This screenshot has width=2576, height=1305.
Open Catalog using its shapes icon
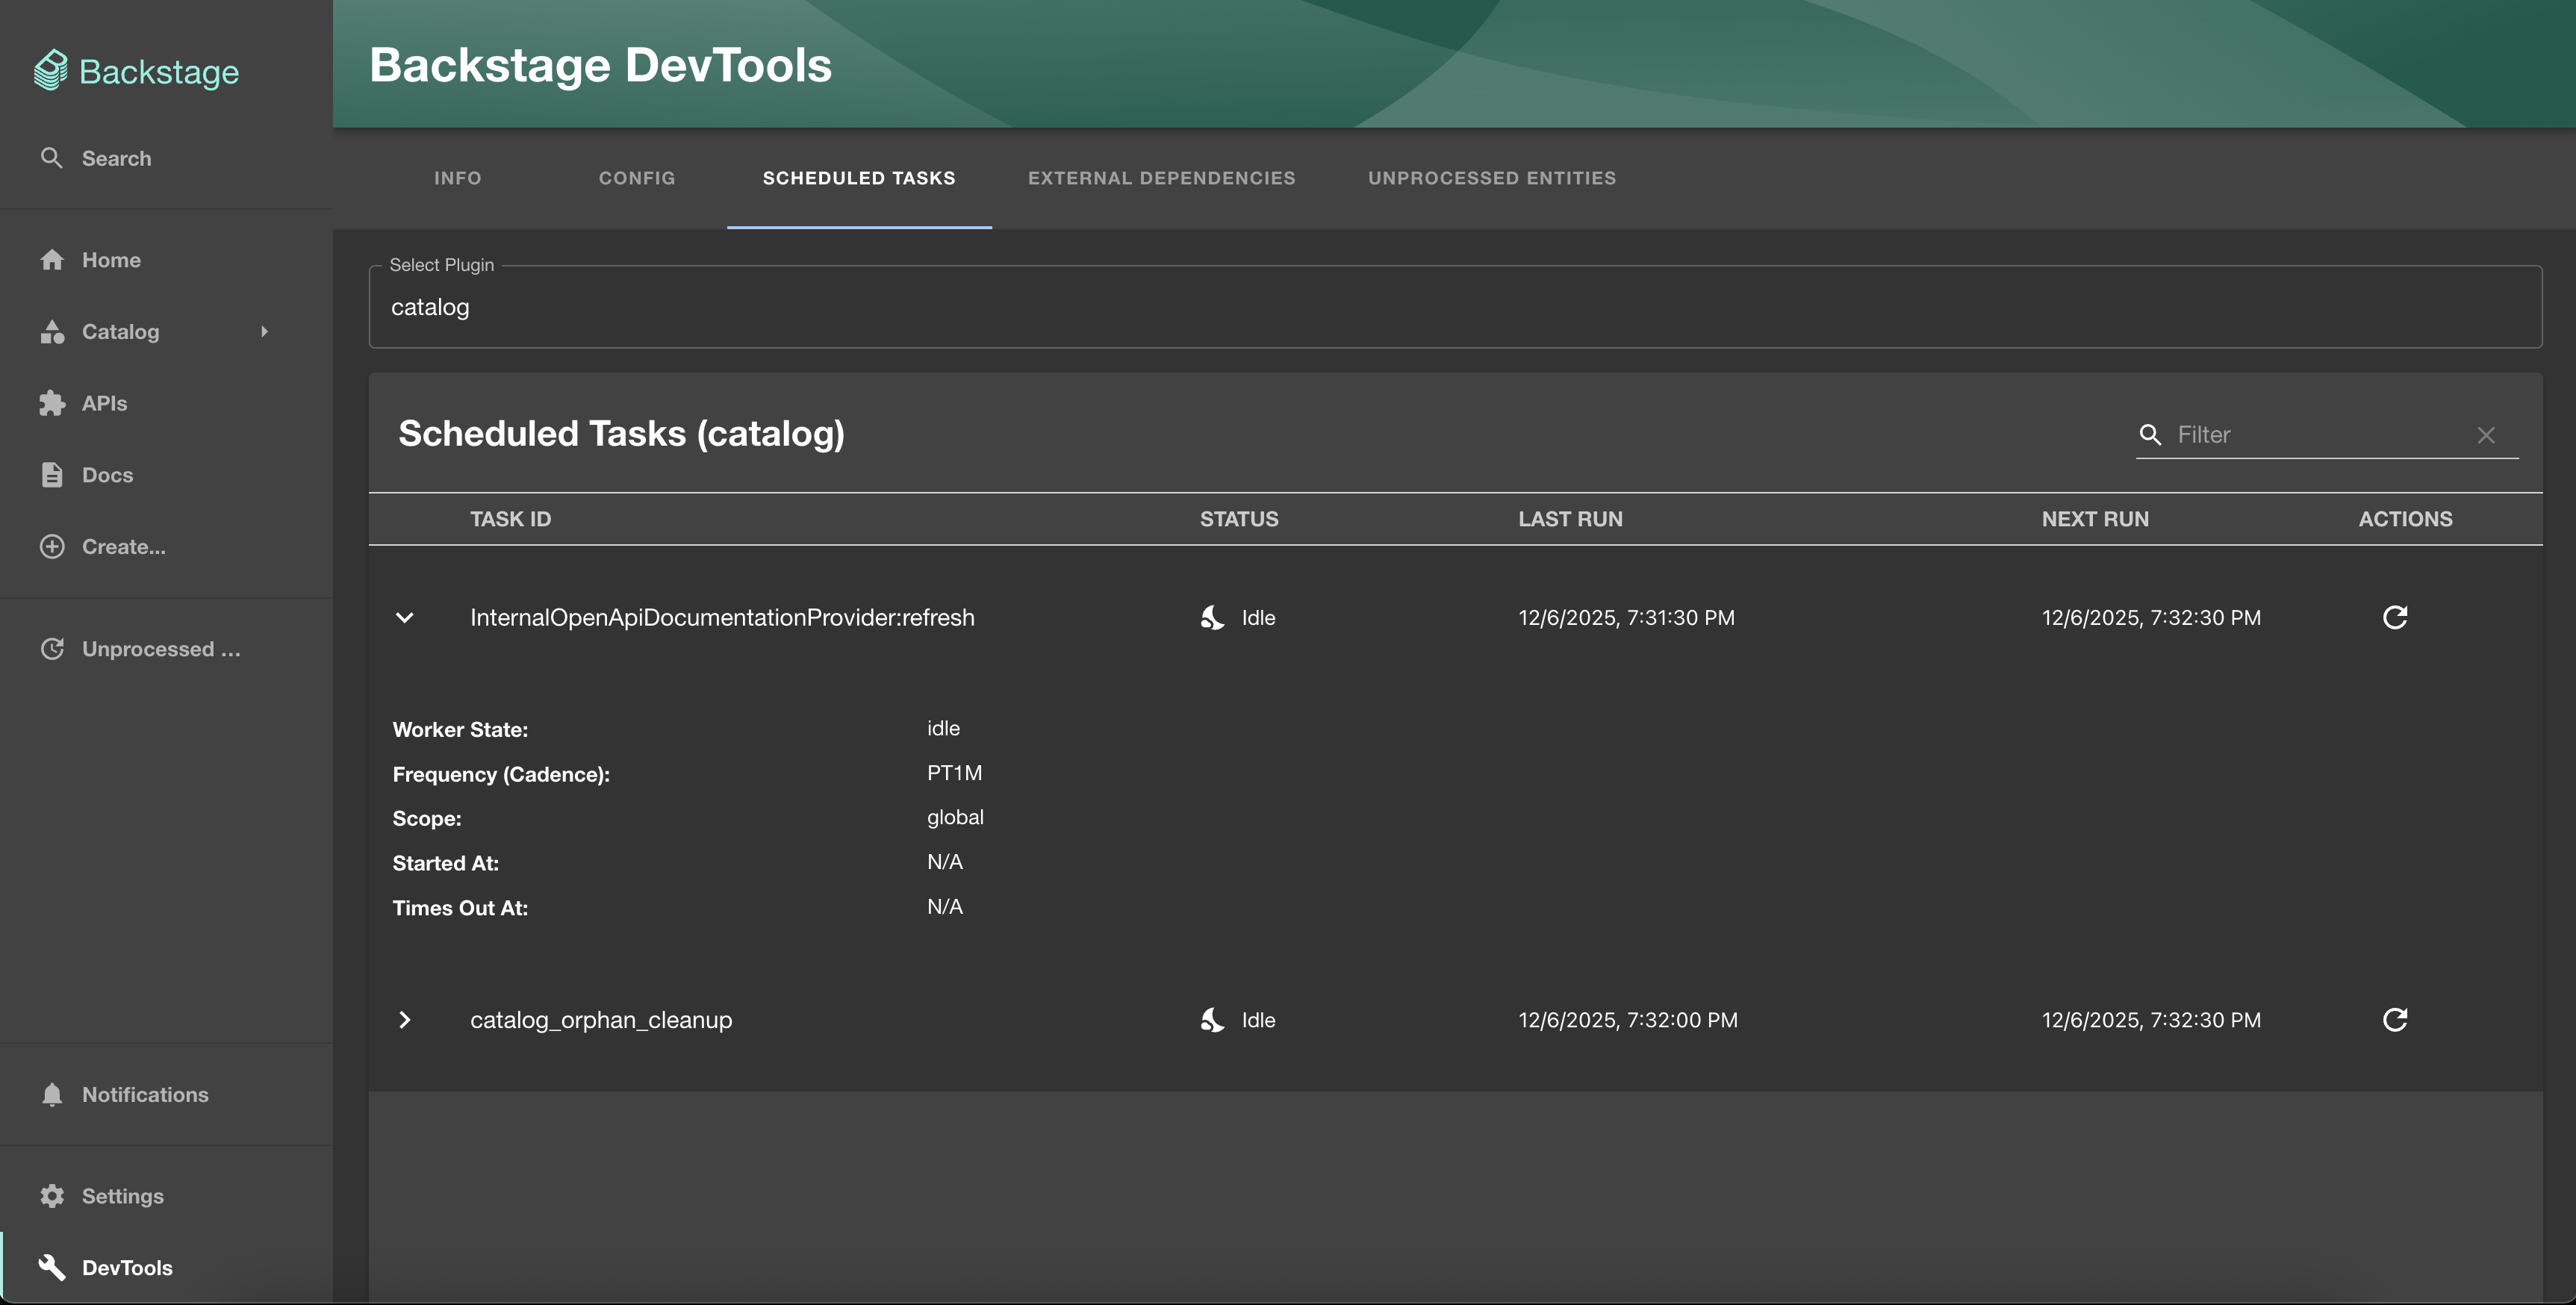[52, 332]
